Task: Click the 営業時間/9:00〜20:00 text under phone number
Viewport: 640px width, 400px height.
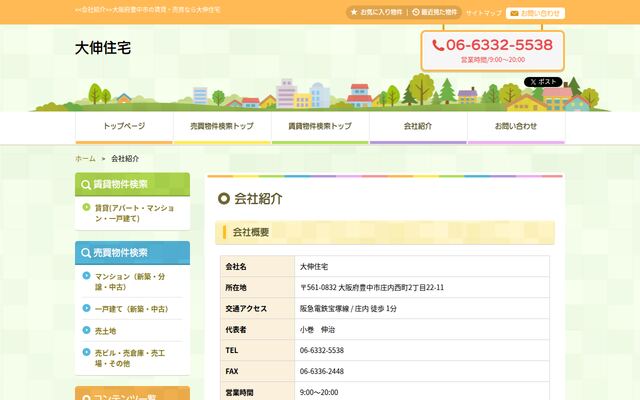Action: 493,60
